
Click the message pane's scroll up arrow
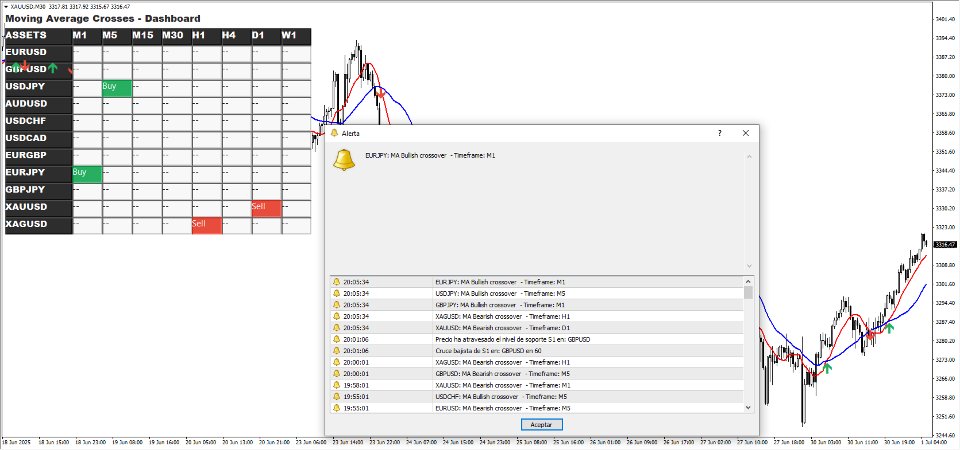coord(749,156)
